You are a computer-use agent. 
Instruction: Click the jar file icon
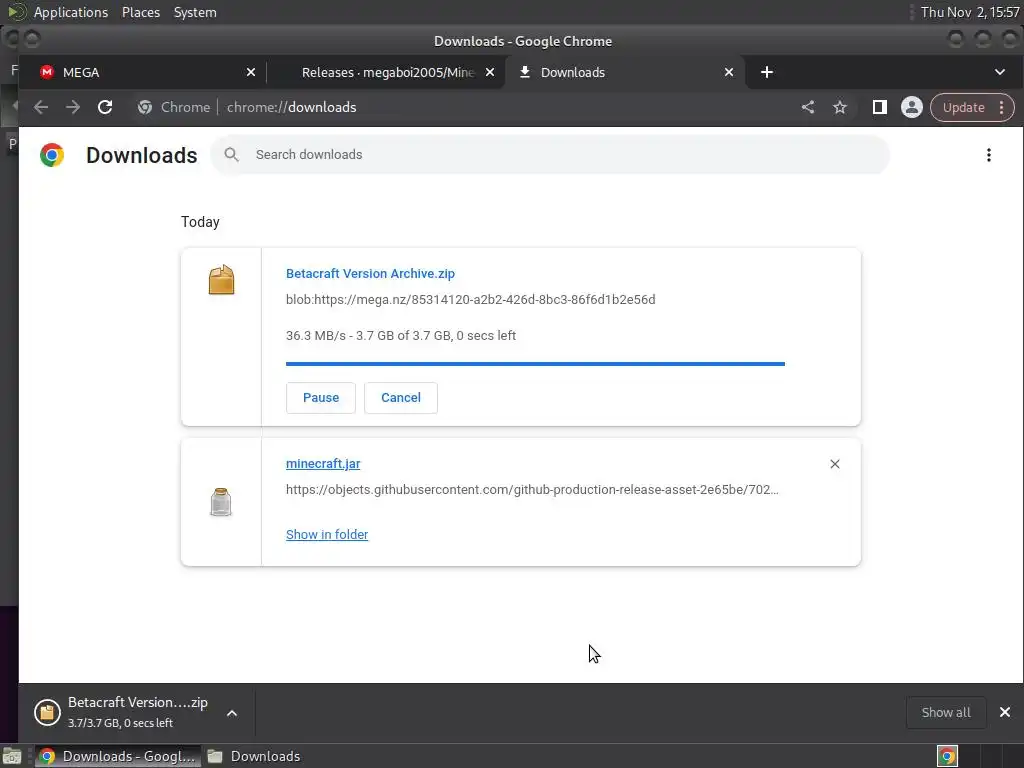[221, 502]
